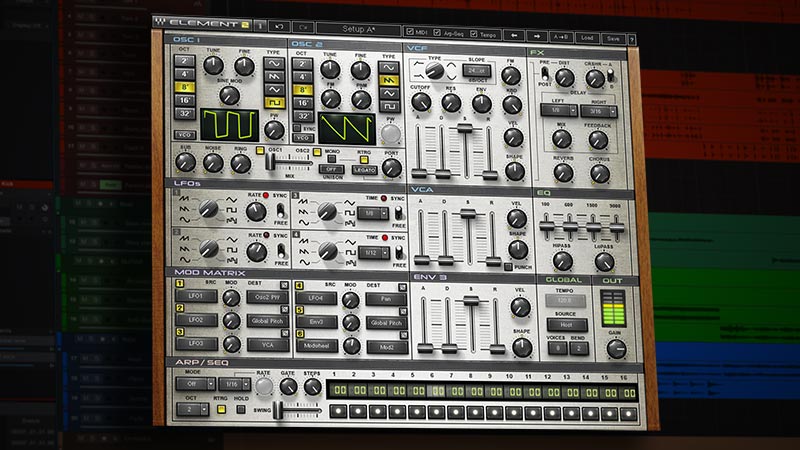Image resolution: width=800 pixels, height=450 pixels.
Task: Click mod matrix slot 1 corner icon
Action: coord(284,285)
